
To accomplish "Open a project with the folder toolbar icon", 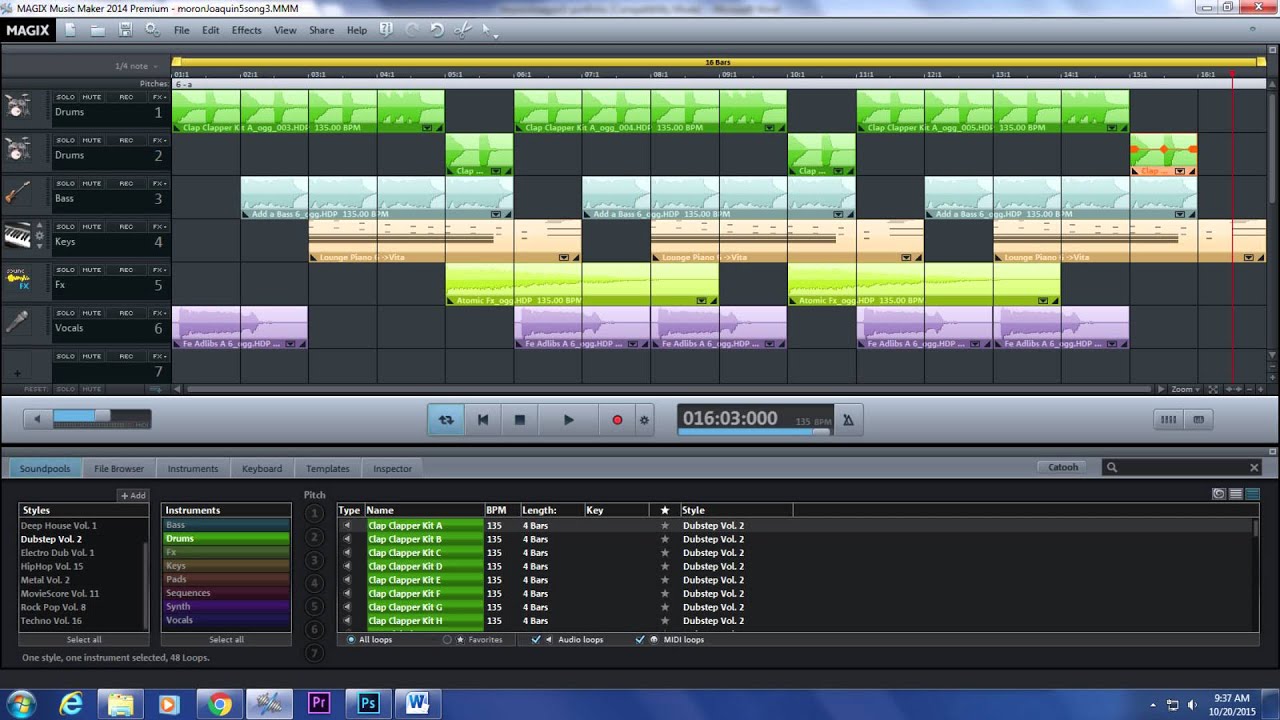I will [x=98, y=30].
